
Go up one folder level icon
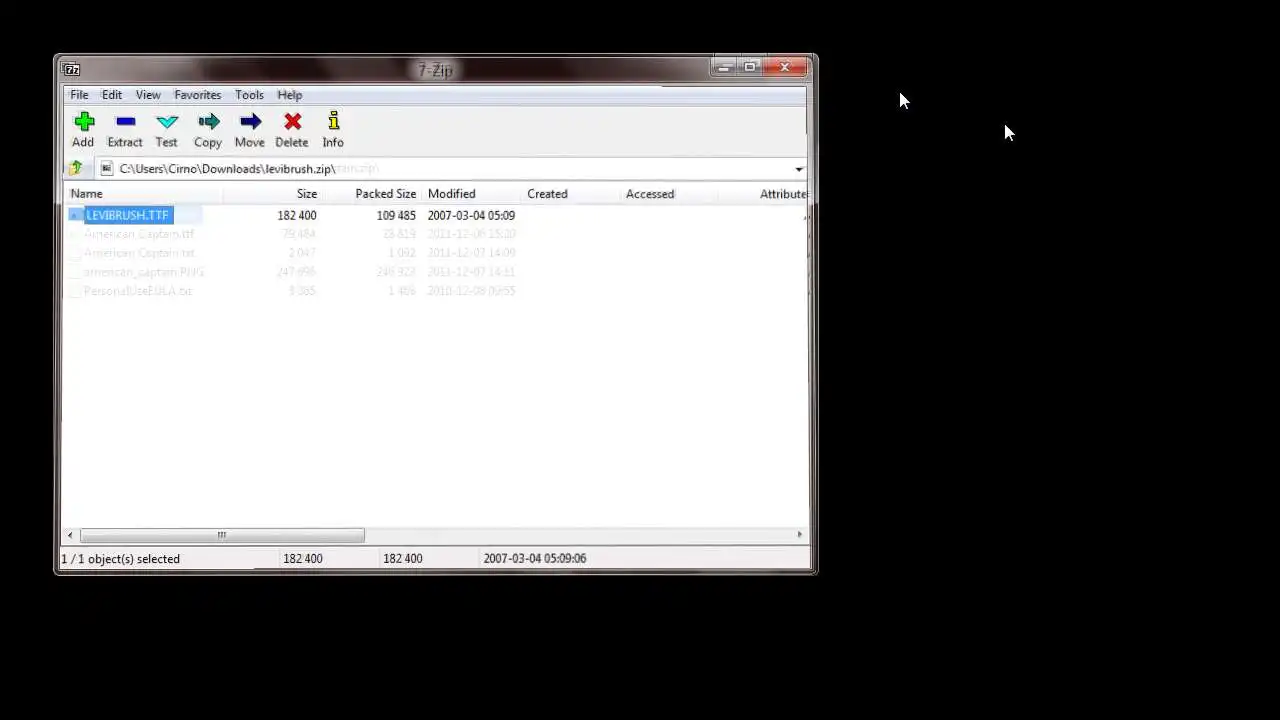[76, 168]
